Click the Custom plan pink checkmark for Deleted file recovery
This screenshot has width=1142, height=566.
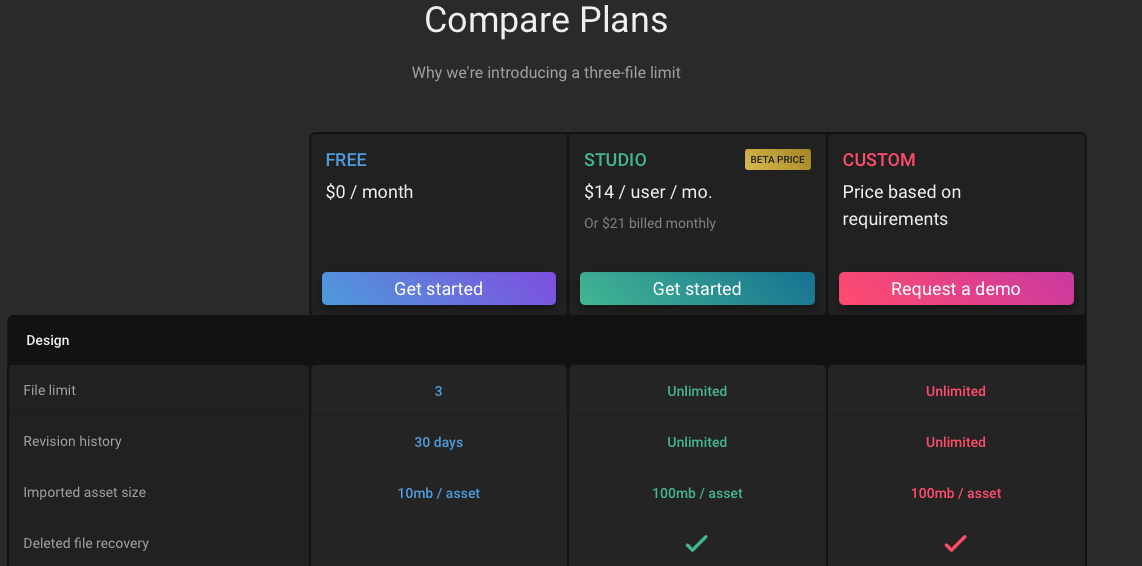956,543
